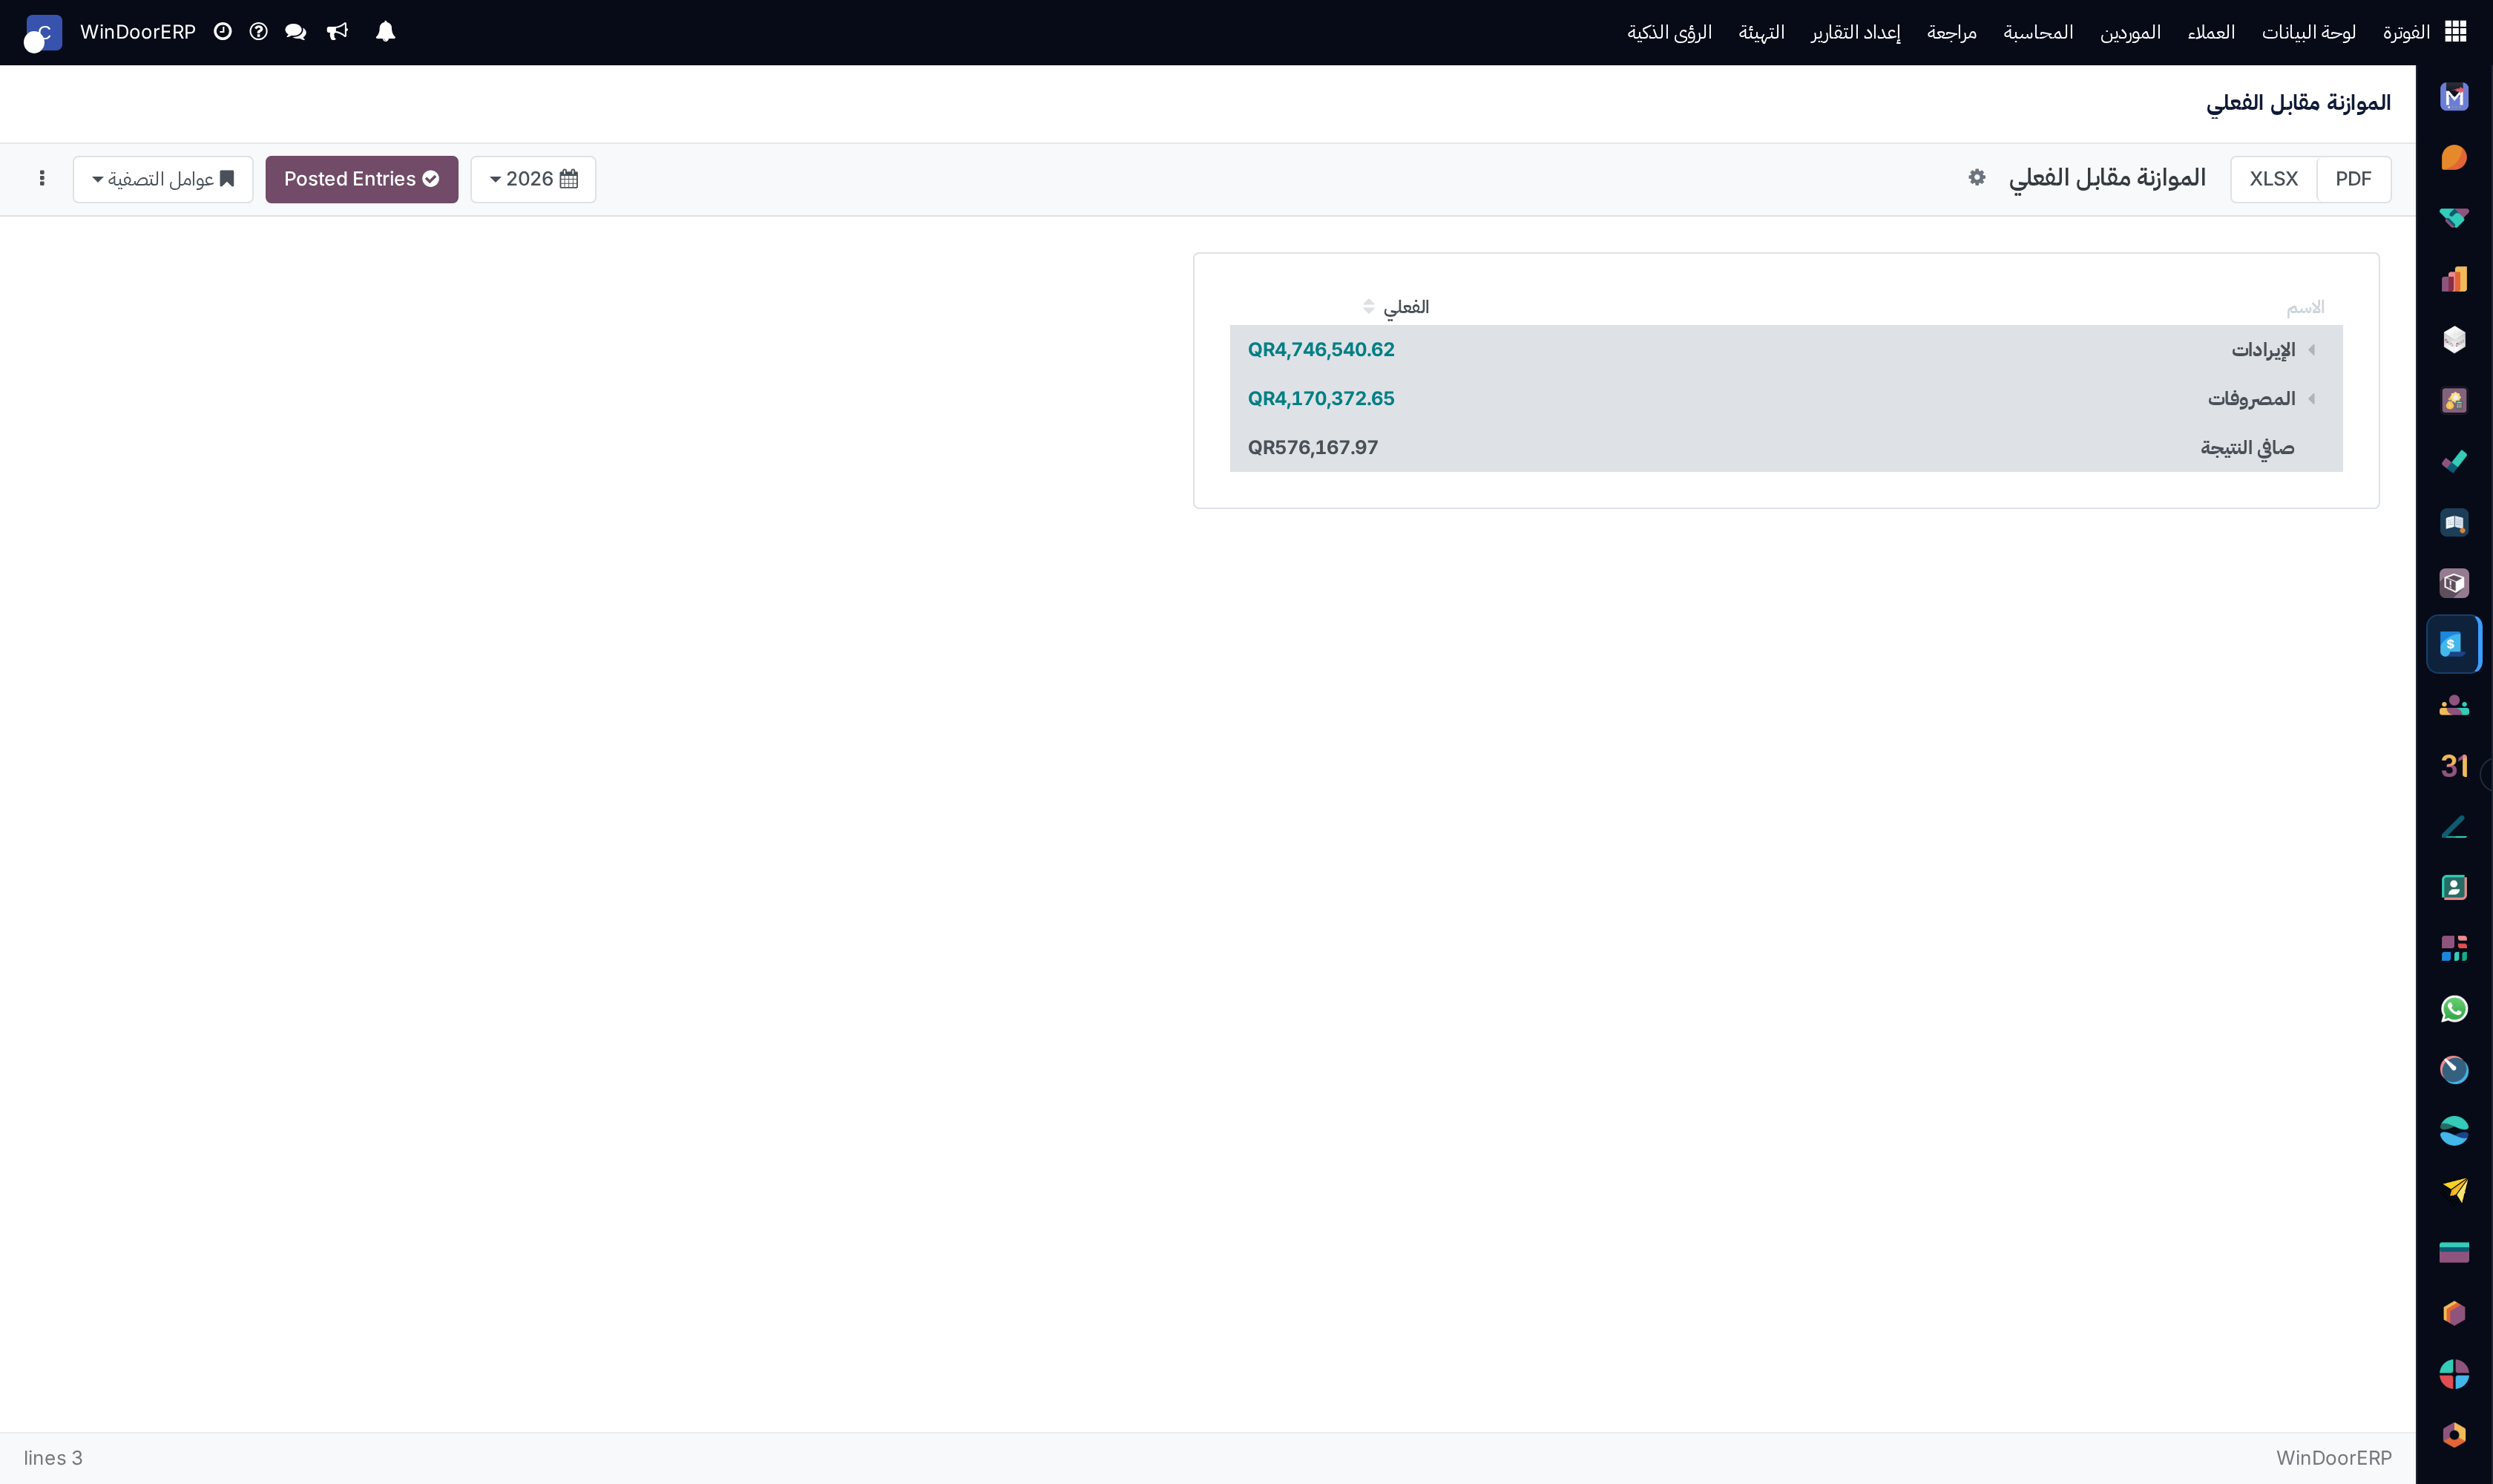
Task: Open the colorful Dashboards tiles app icon
Action: 2454,948
